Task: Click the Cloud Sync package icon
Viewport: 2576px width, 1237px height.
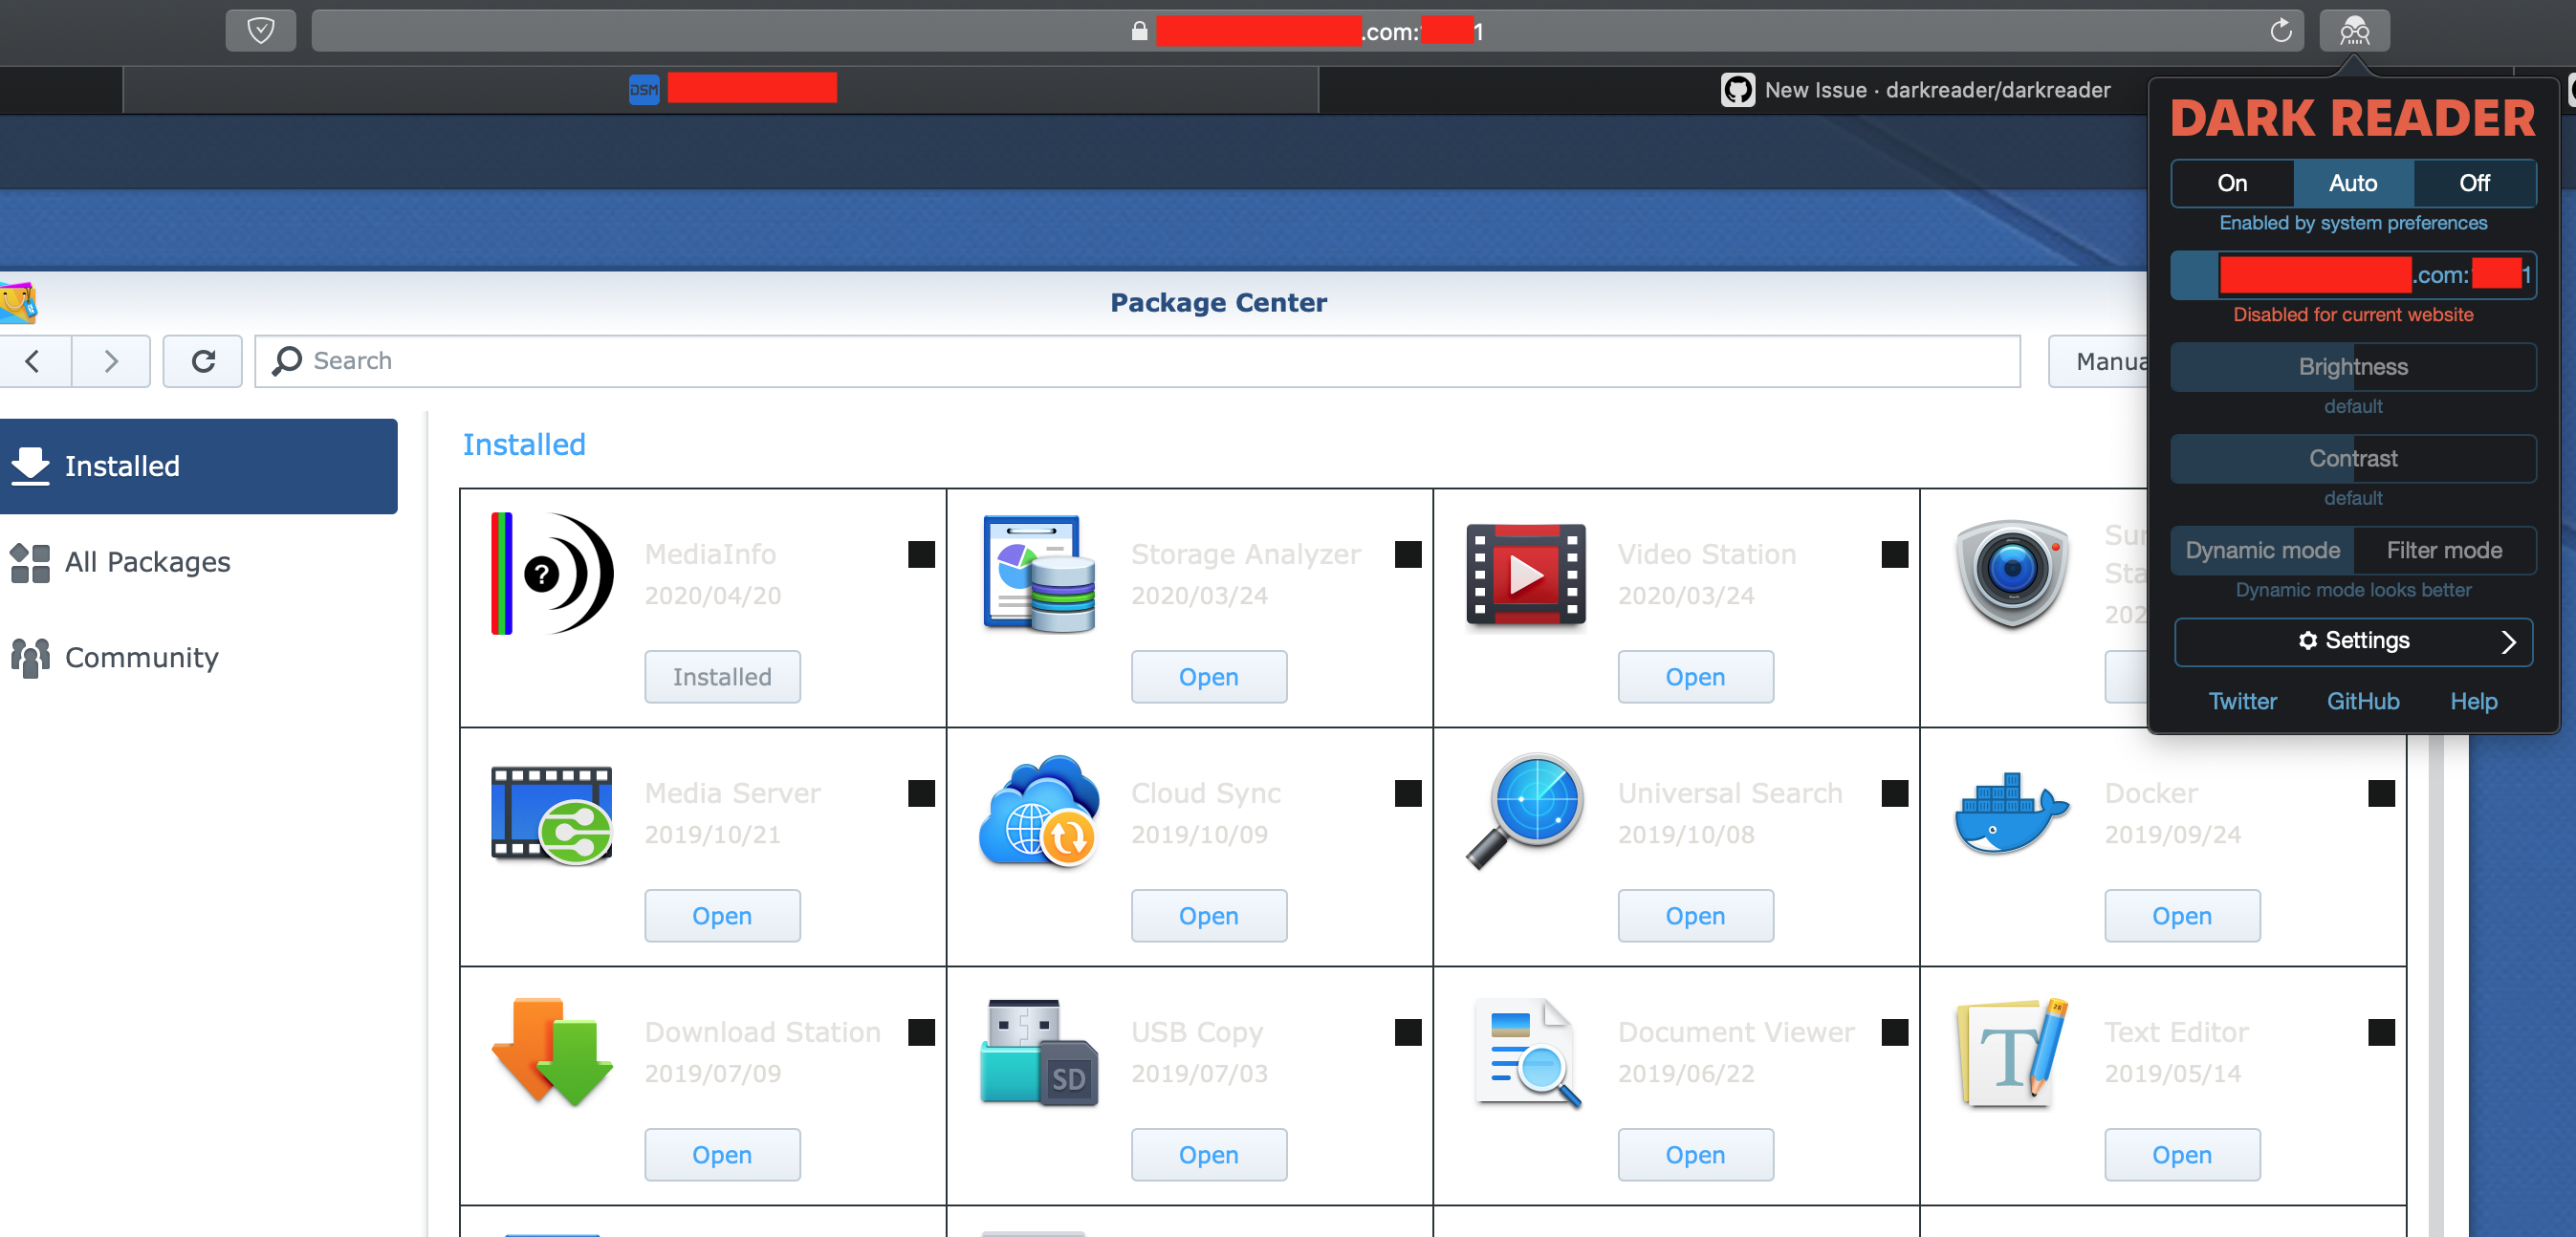Action: coord(1039,812)
